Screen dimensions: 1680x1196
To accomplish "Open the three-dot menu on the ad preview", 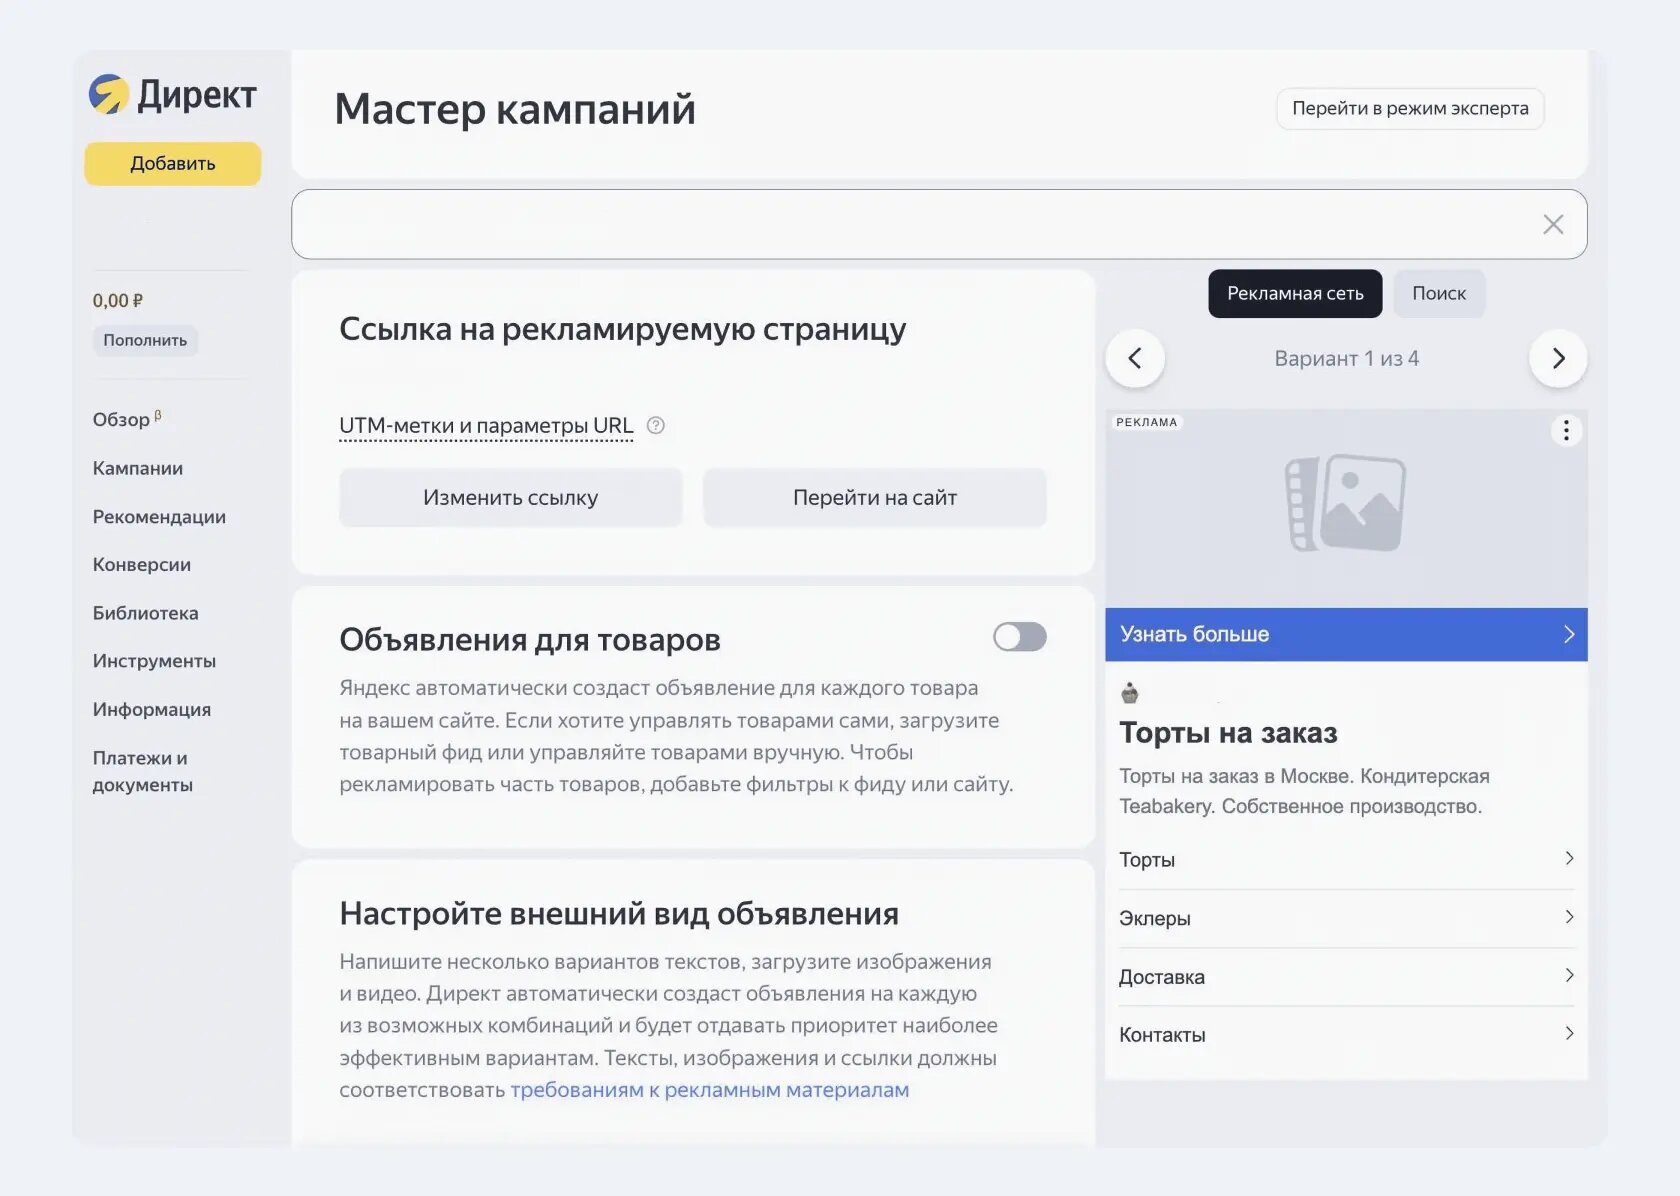I will [x=1566, y=431].
